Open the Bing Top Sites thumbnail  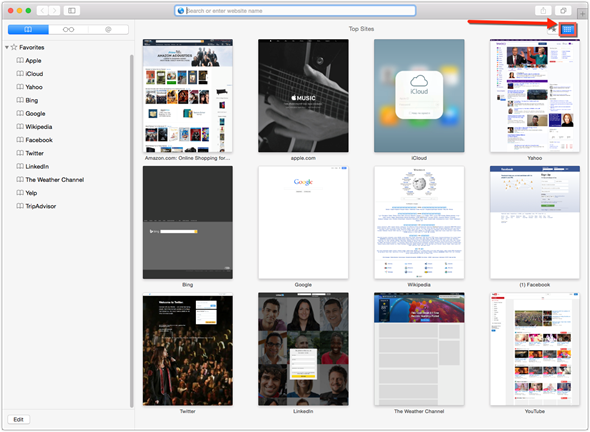coord(188,222)
